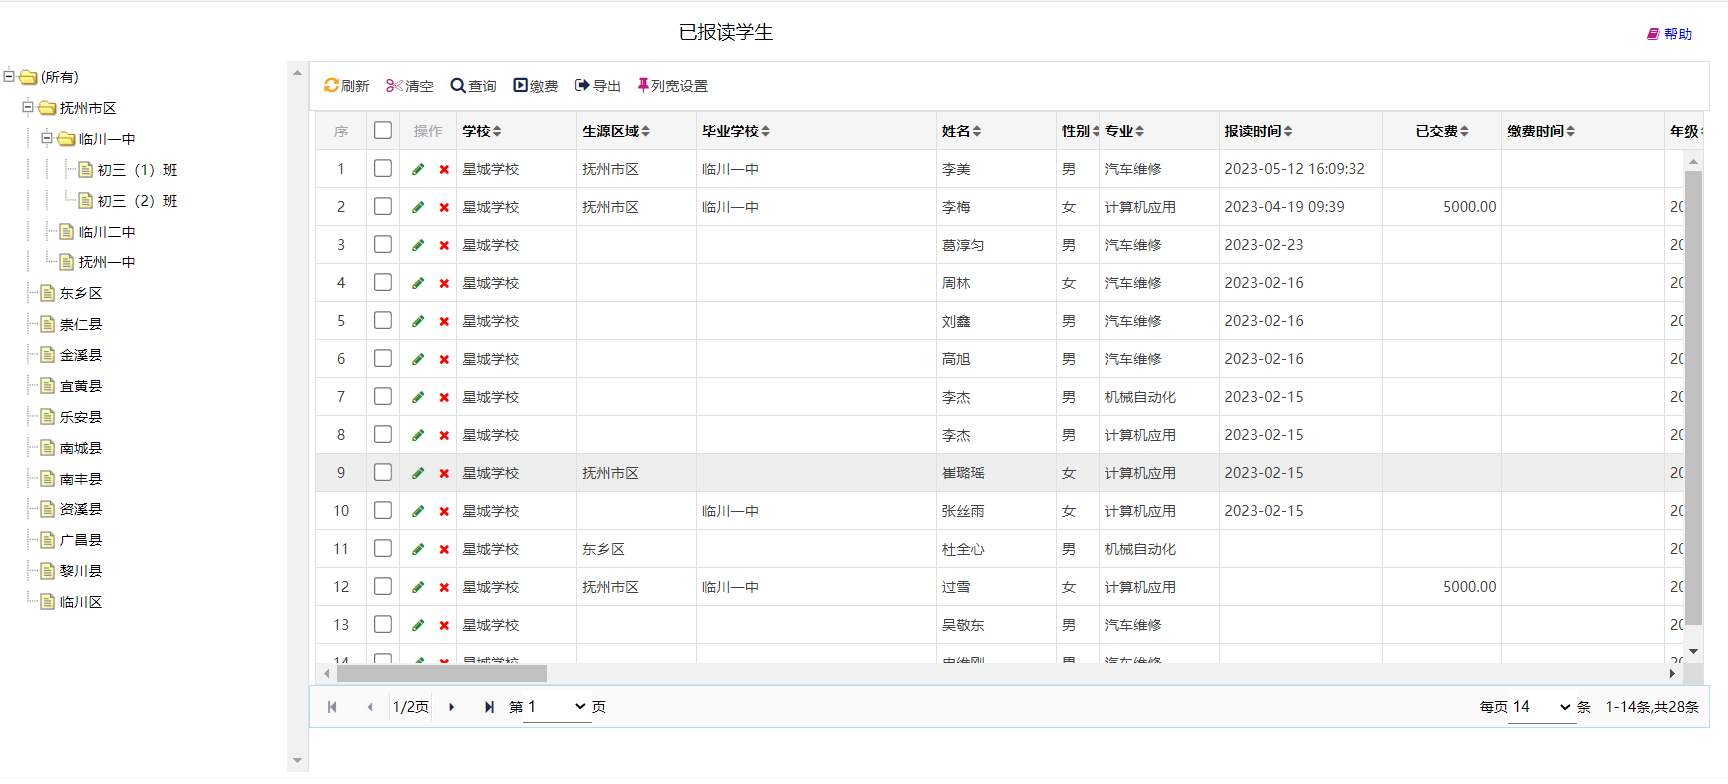Screen dimensions: 1728x784
Task: Sort by the 姓名 column header
Action: coord(962,131)
